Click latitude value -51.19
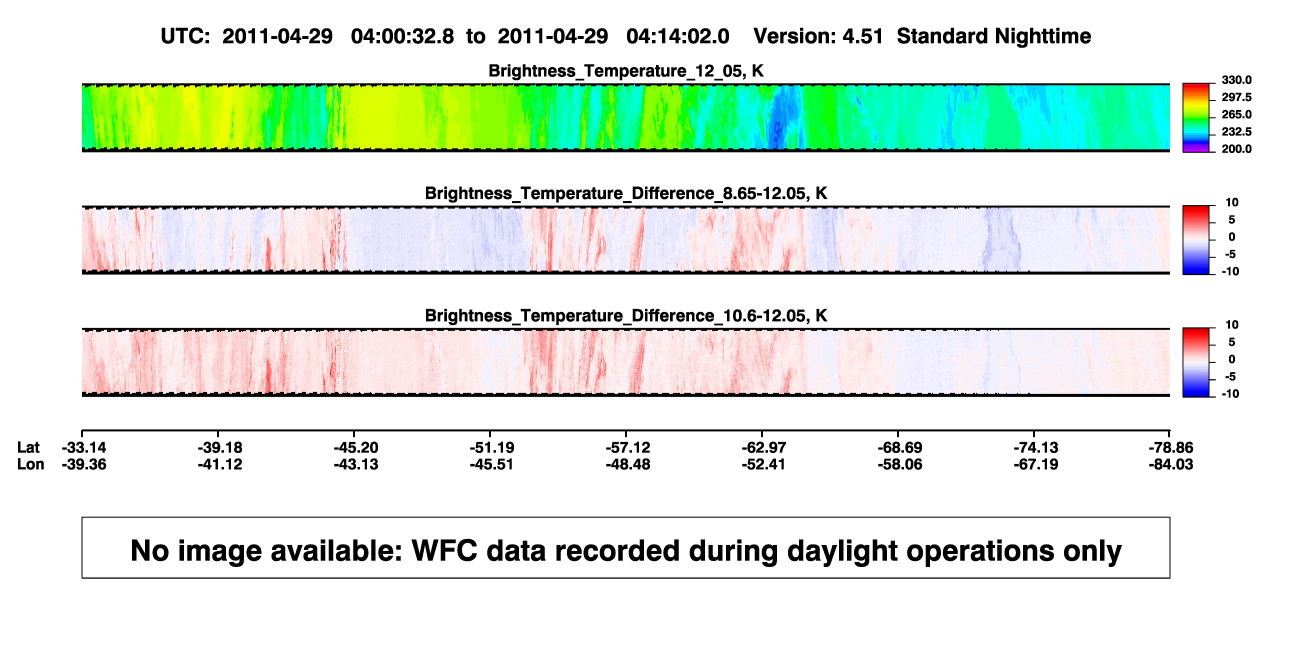Image resolution: width=1300 pixels, height=667 pixels. pyautogui.click(x=491, y=447)
